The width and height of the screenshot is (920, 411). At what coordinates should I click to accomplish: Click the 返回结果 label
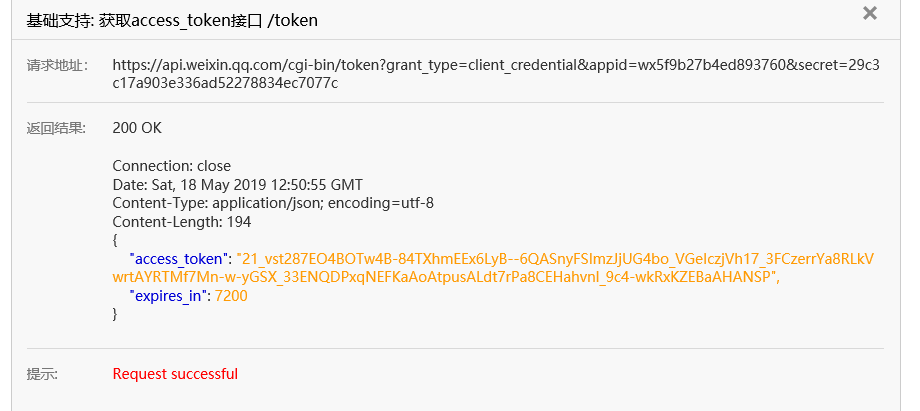57,128
